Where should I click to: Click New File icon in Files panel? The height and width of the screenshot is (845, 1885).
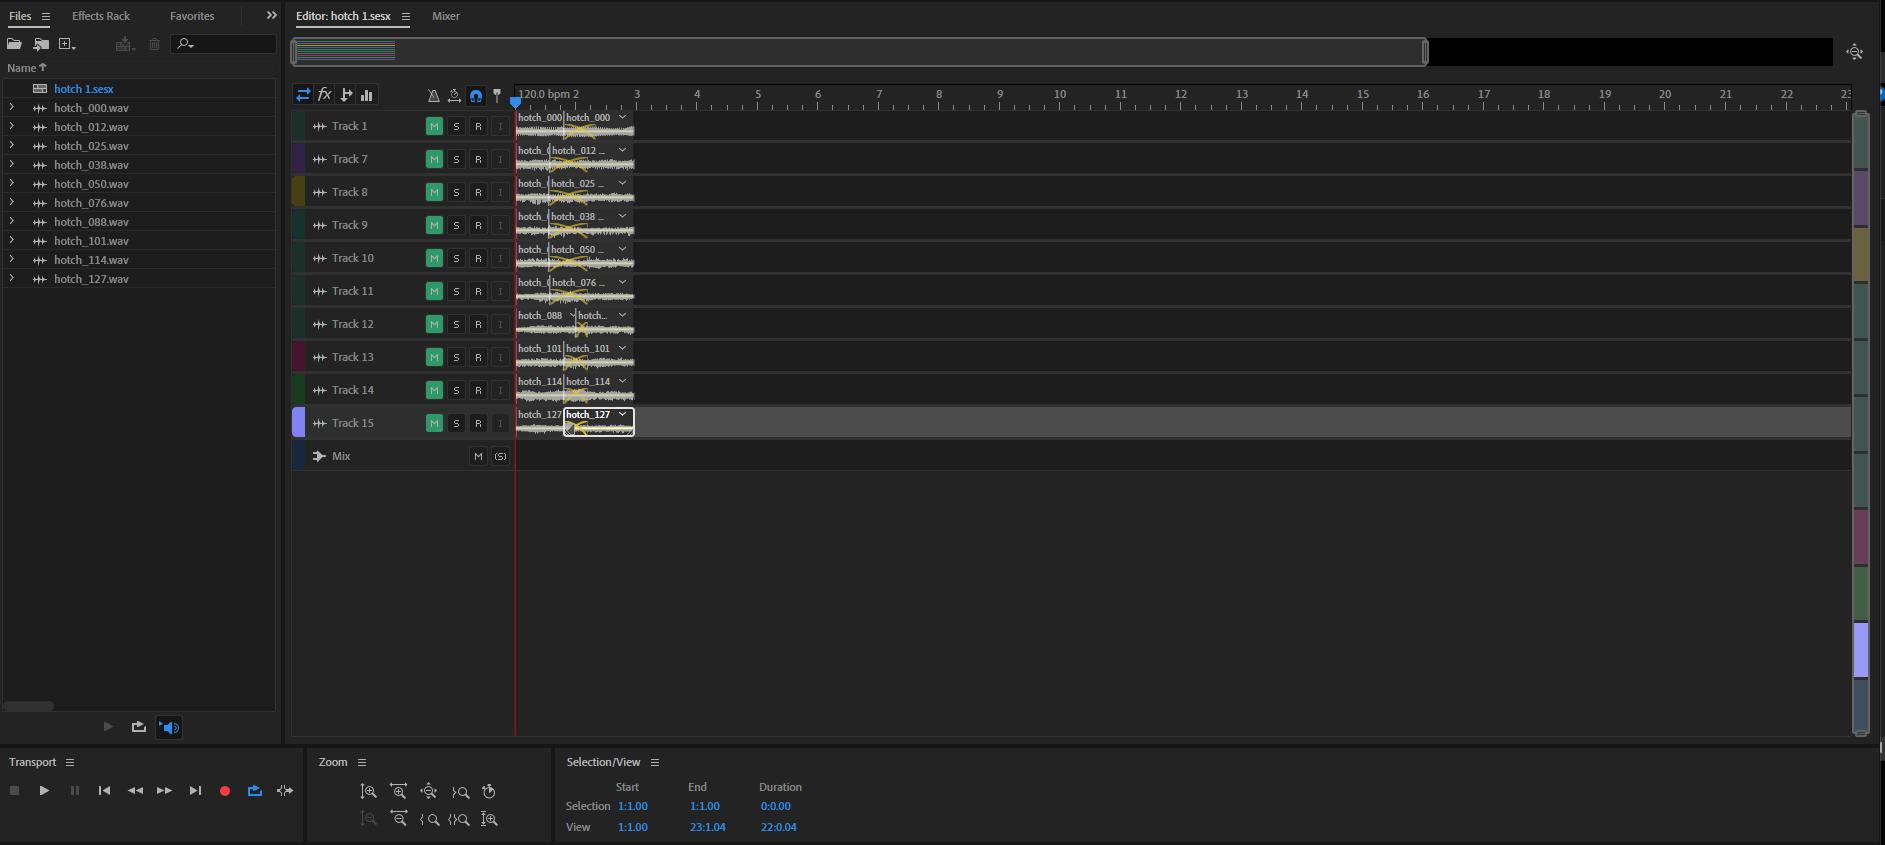67,44
